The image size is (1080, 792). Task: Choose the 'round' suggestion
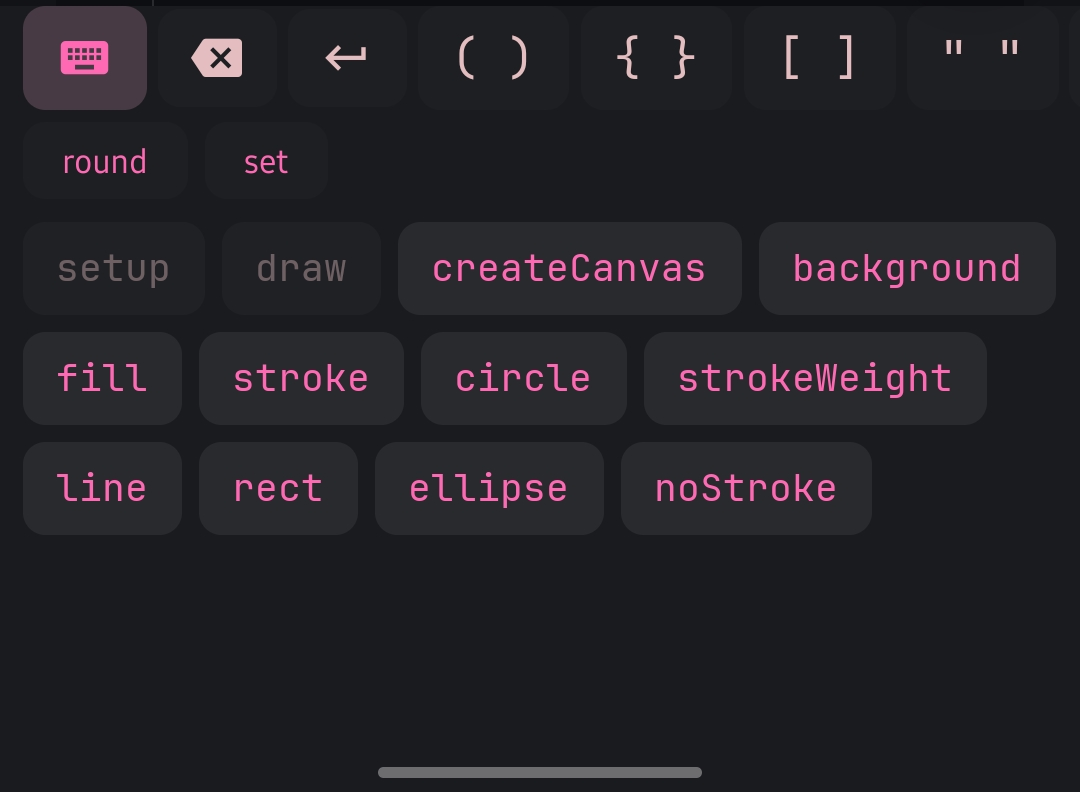(x=105, y=162)
